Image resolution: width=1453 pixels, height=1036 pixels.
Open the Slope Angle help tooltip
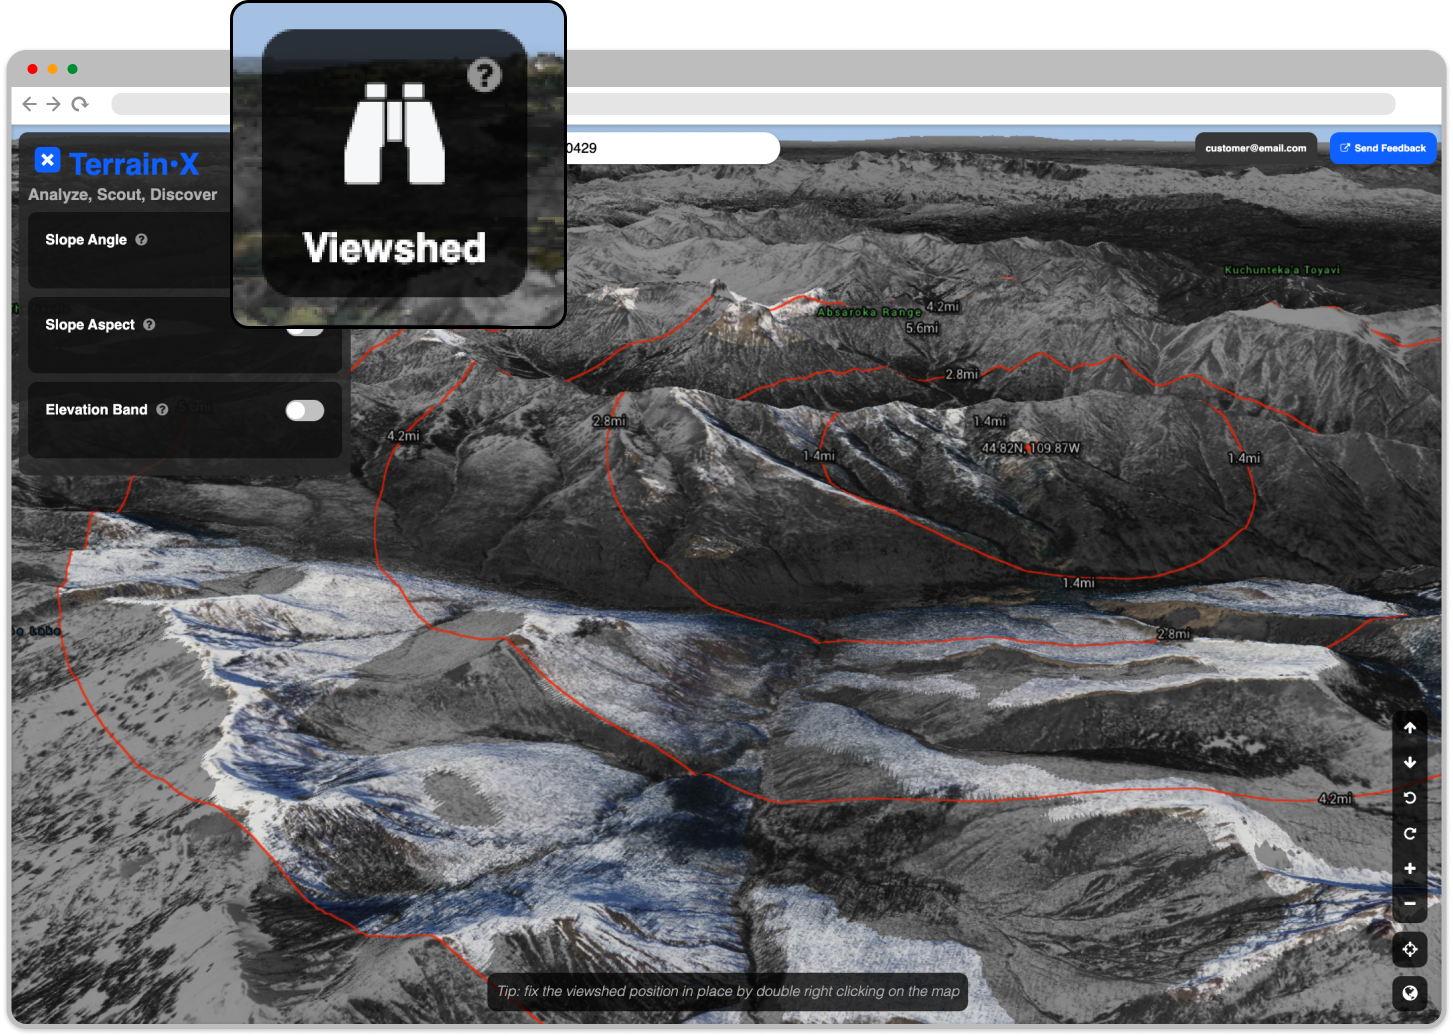(x=141, y=239)
